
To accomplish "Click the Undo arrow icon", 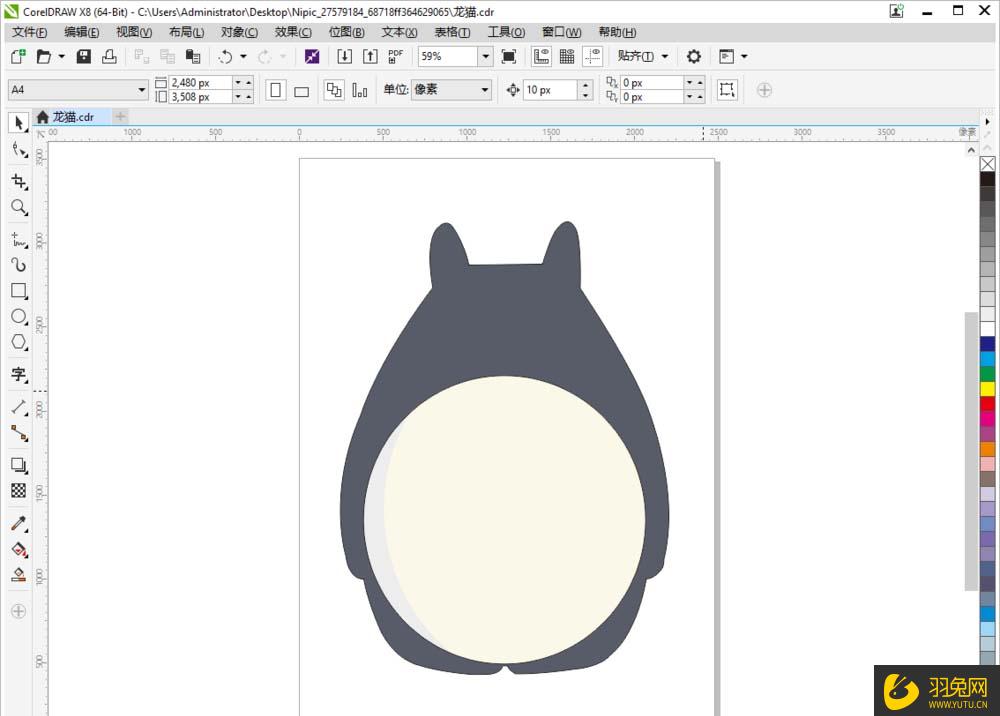I will (x=225, y=57).
